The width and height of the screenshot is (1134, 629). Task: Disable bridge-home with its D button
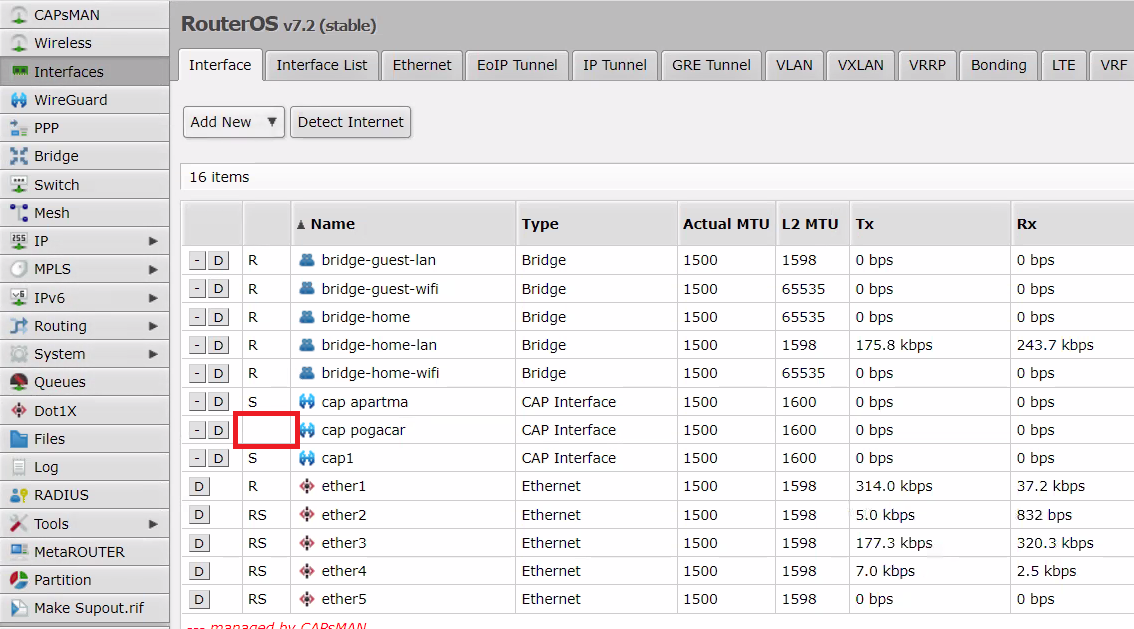click(x=218, y=317)
